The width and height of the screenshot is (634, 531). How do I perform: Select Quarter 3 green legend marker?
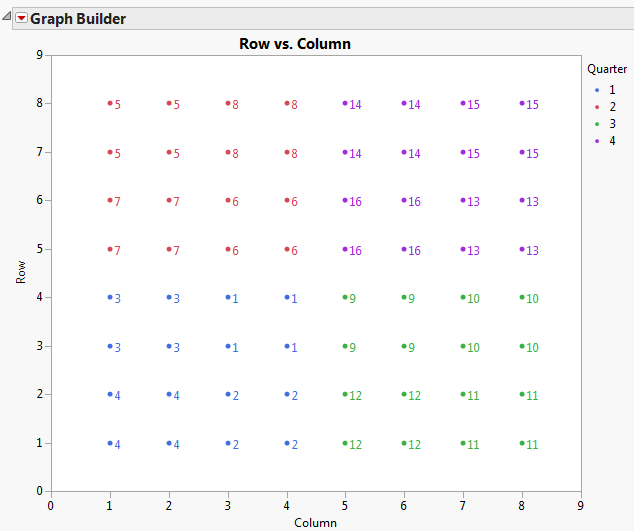(598, 123)
